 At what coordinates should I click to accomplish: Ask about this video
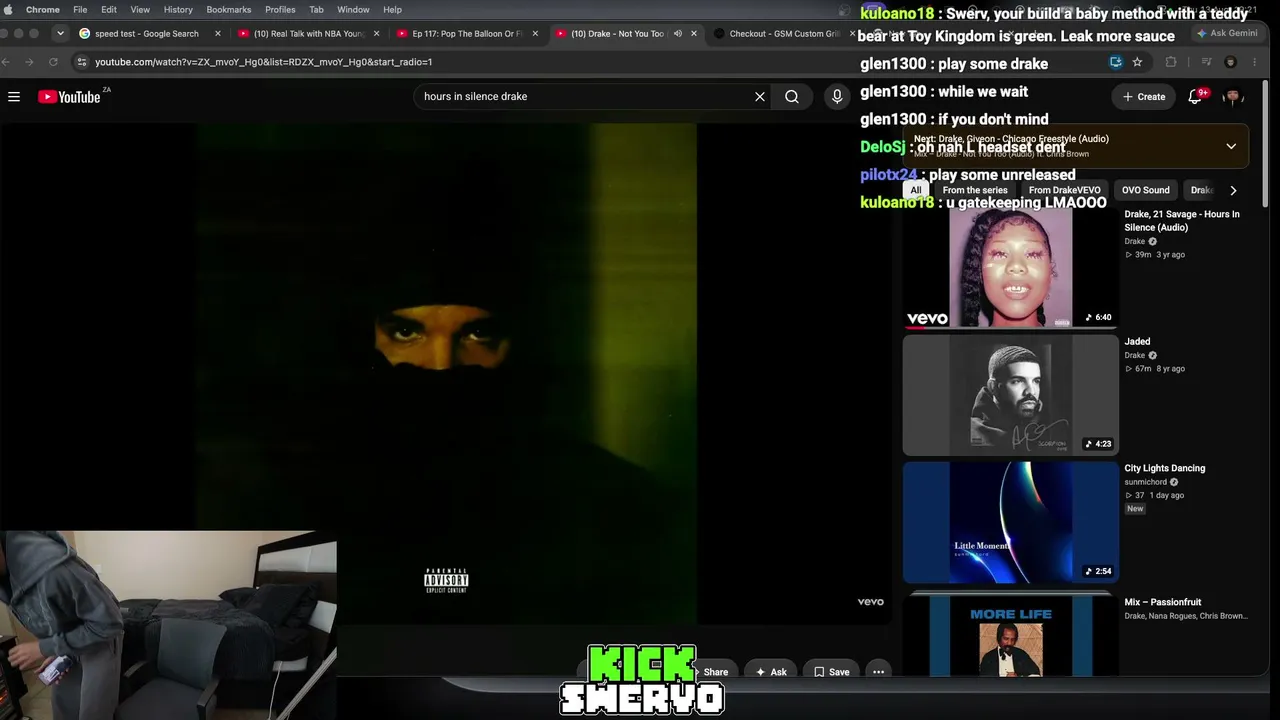click(771, 672)
